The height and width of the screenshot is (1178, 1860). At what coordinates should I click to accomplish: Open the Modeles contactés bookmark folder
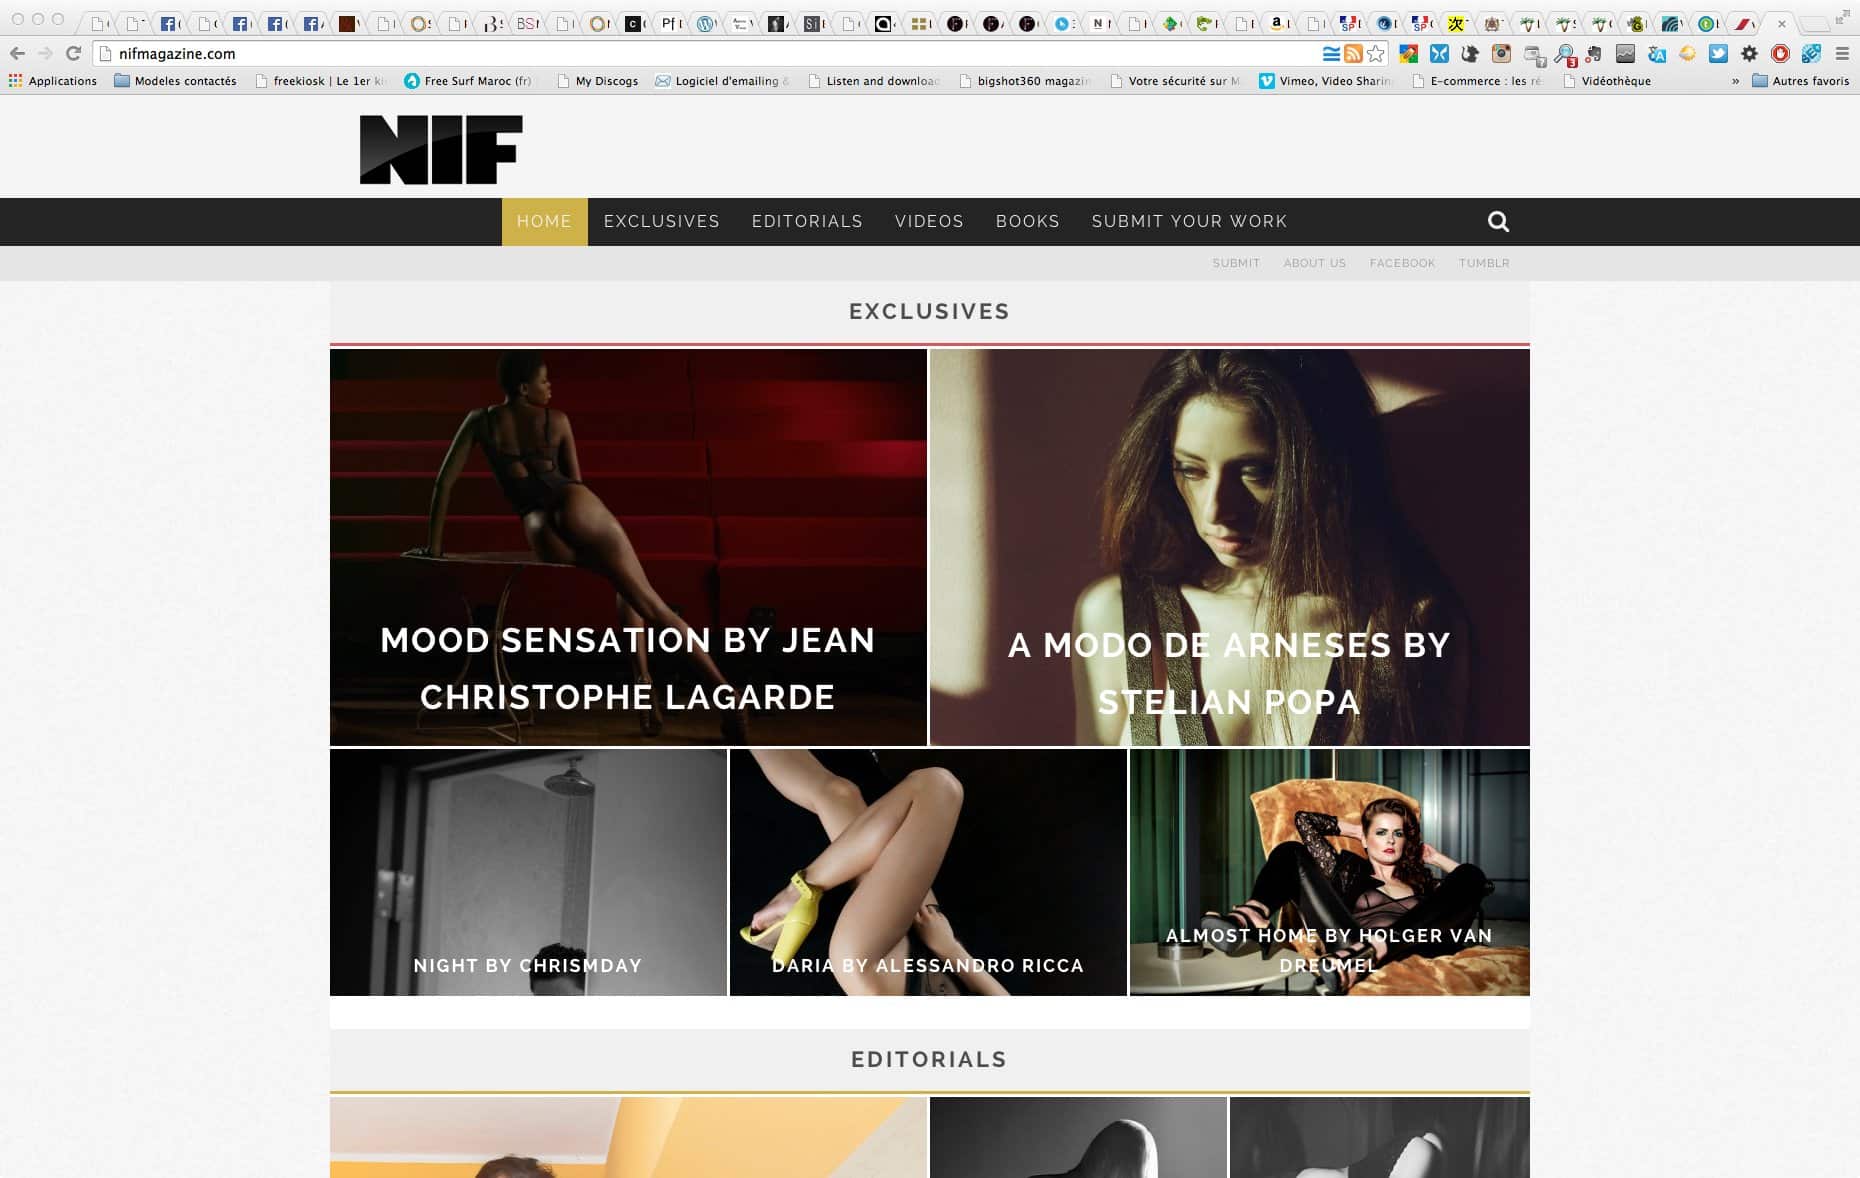coord(175,81)
